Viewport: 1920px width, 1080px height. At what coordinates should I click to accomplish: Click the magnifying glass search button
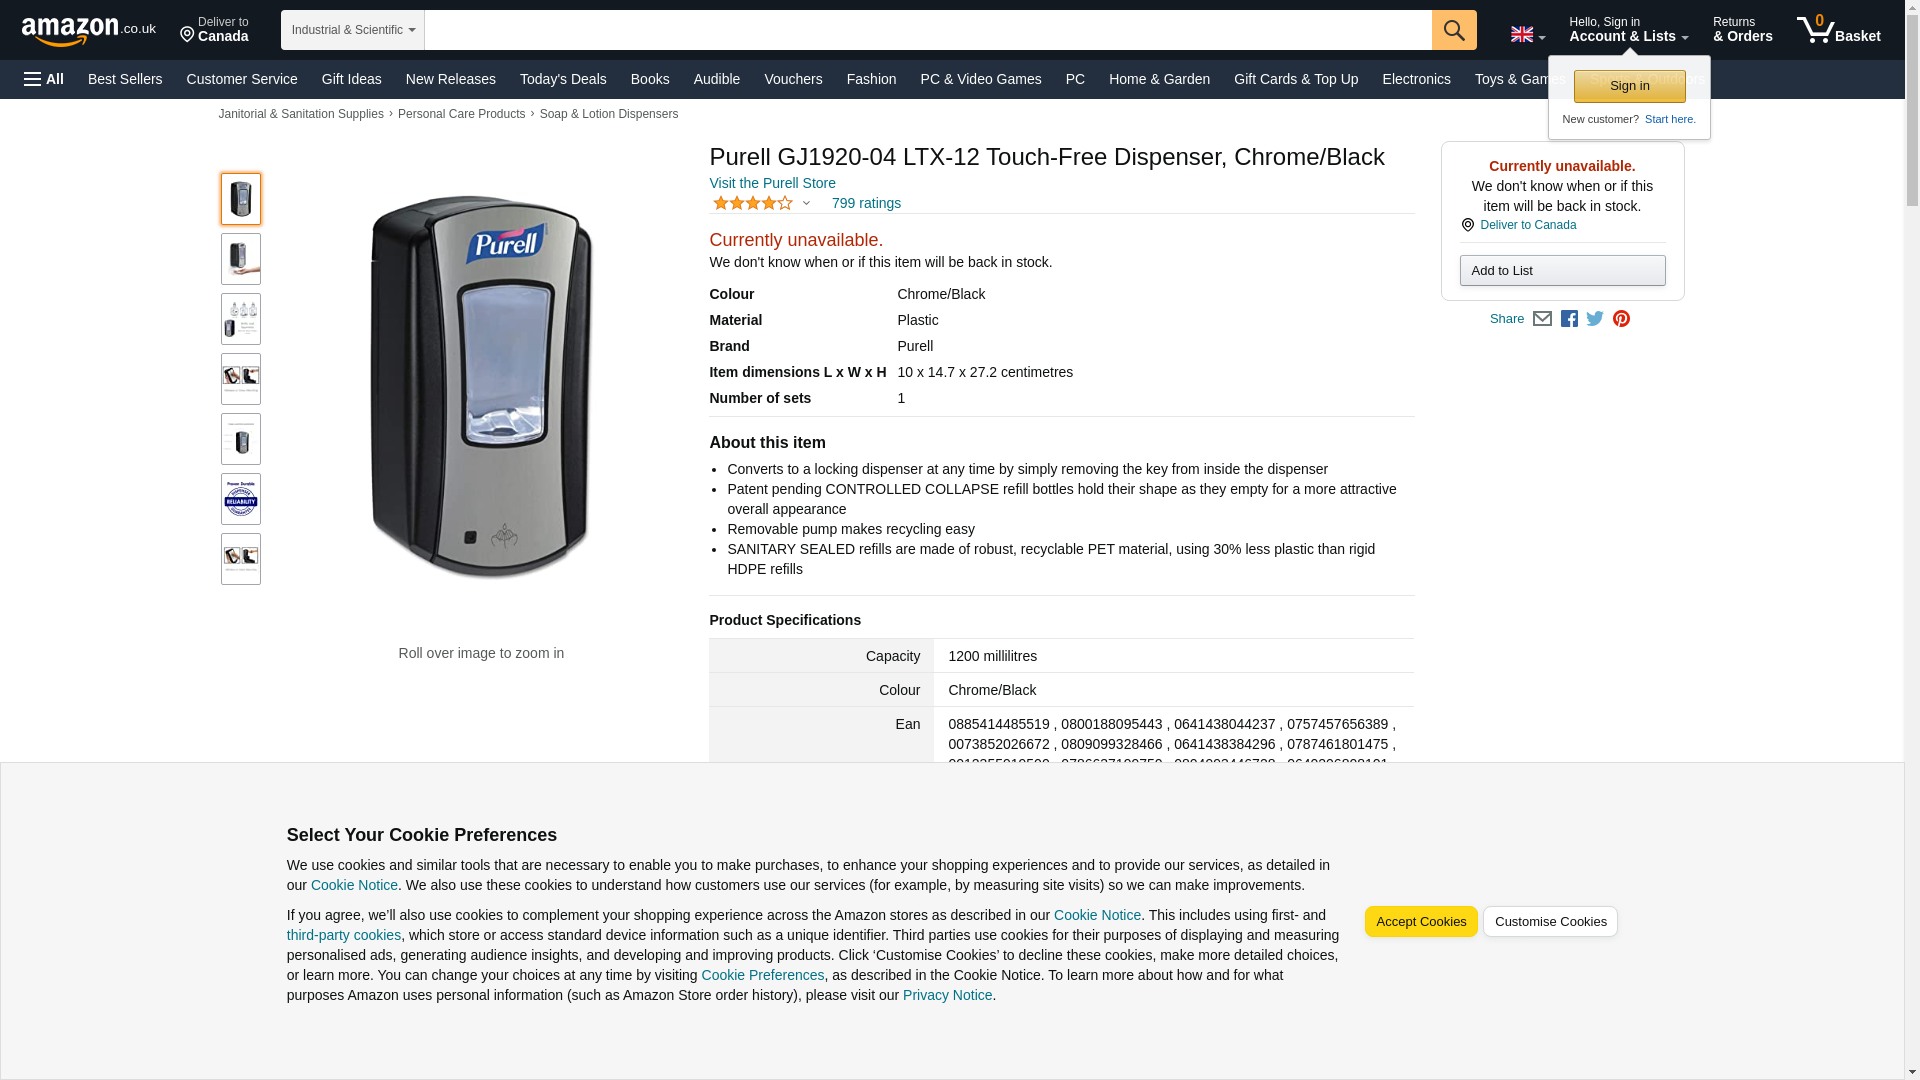coord(1453,30)
